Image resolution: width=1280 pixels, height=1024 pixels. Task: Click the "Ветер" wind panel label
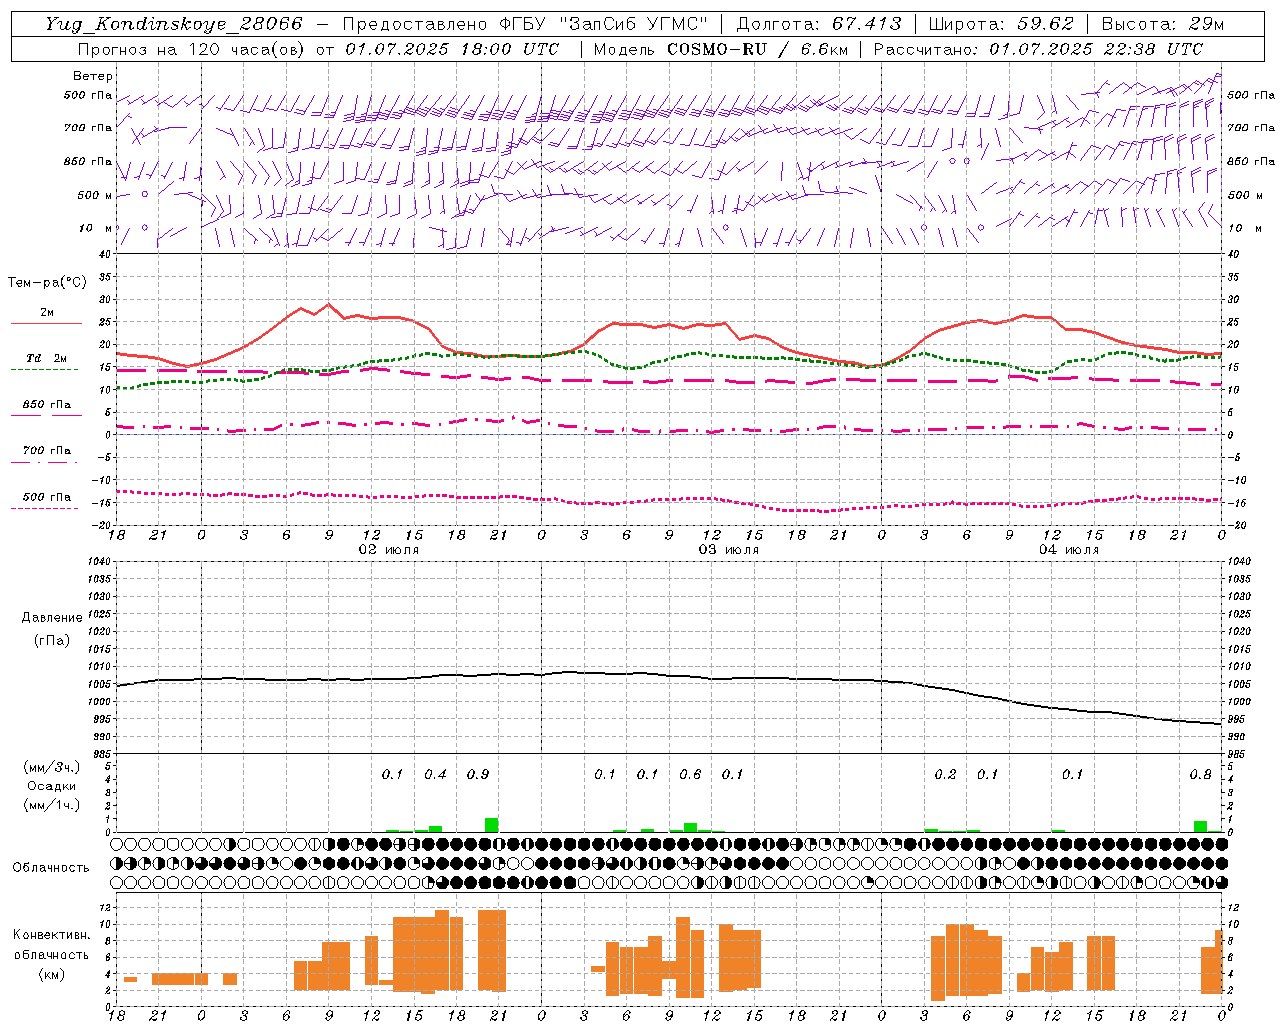(93, 76)
